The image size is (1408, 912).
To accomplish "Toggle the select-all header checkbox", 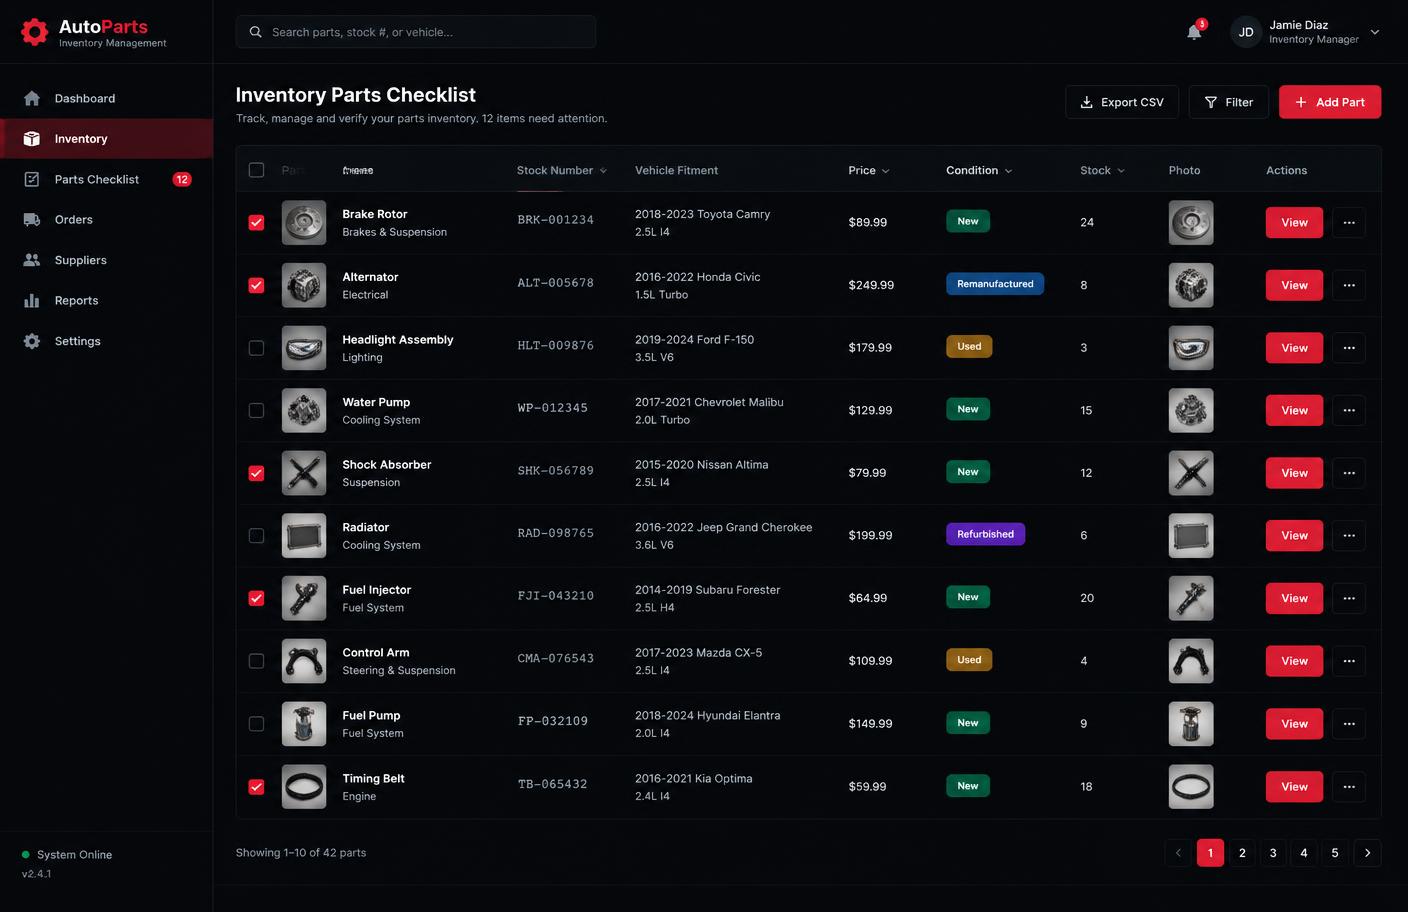I will pyautogui.click(x=256, y=170).
